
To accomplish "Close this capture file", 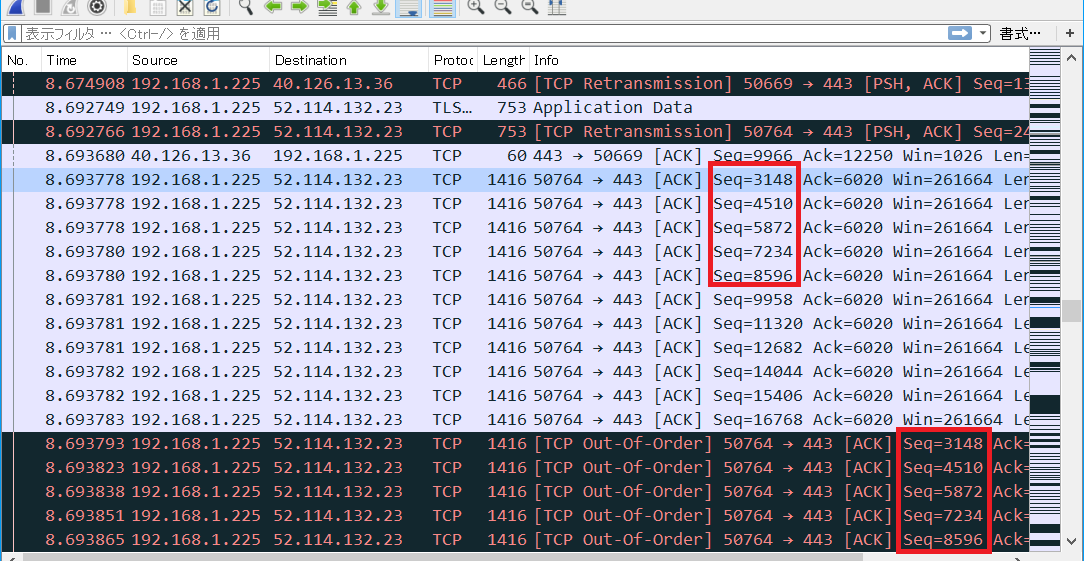I will click(x=185, y=7).
